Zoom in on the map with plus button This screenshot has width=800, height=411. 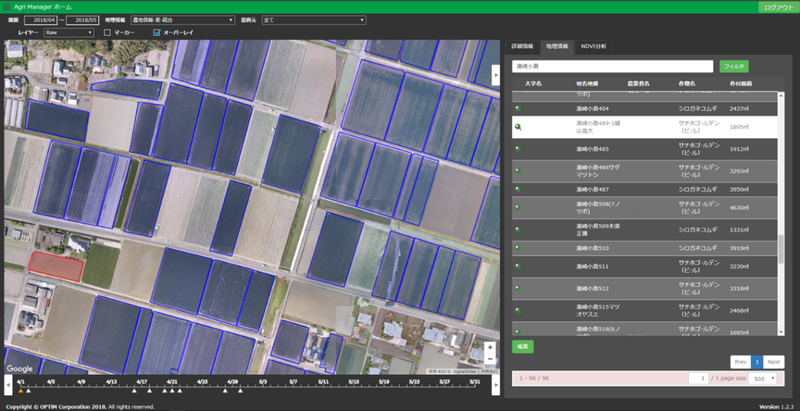click(x=489, y=347)
